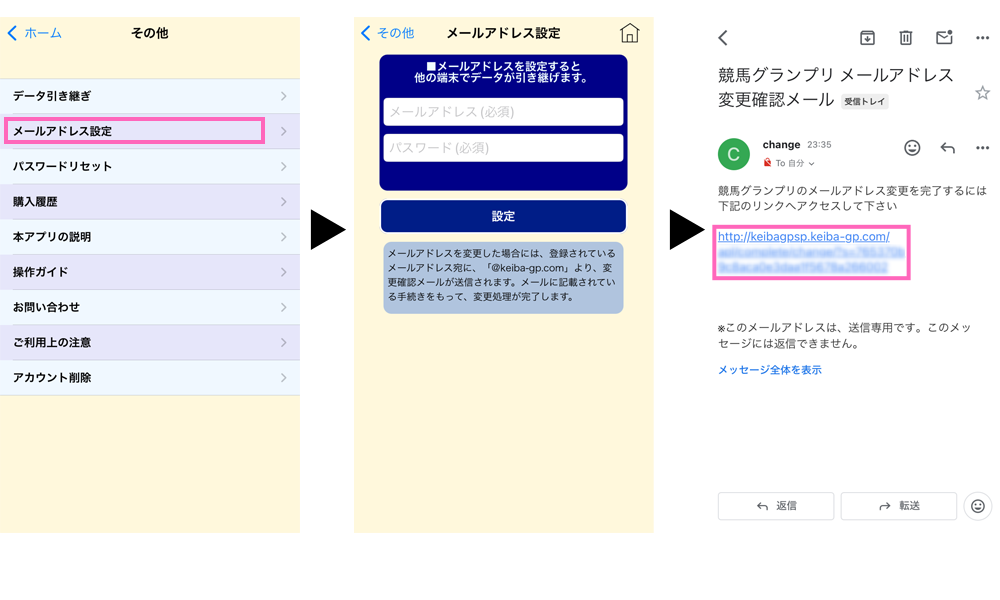Image resolution: width=1000 pixels, height=600 pixels.
Task: Click the 返信 reply button
Action: point(776,506)
